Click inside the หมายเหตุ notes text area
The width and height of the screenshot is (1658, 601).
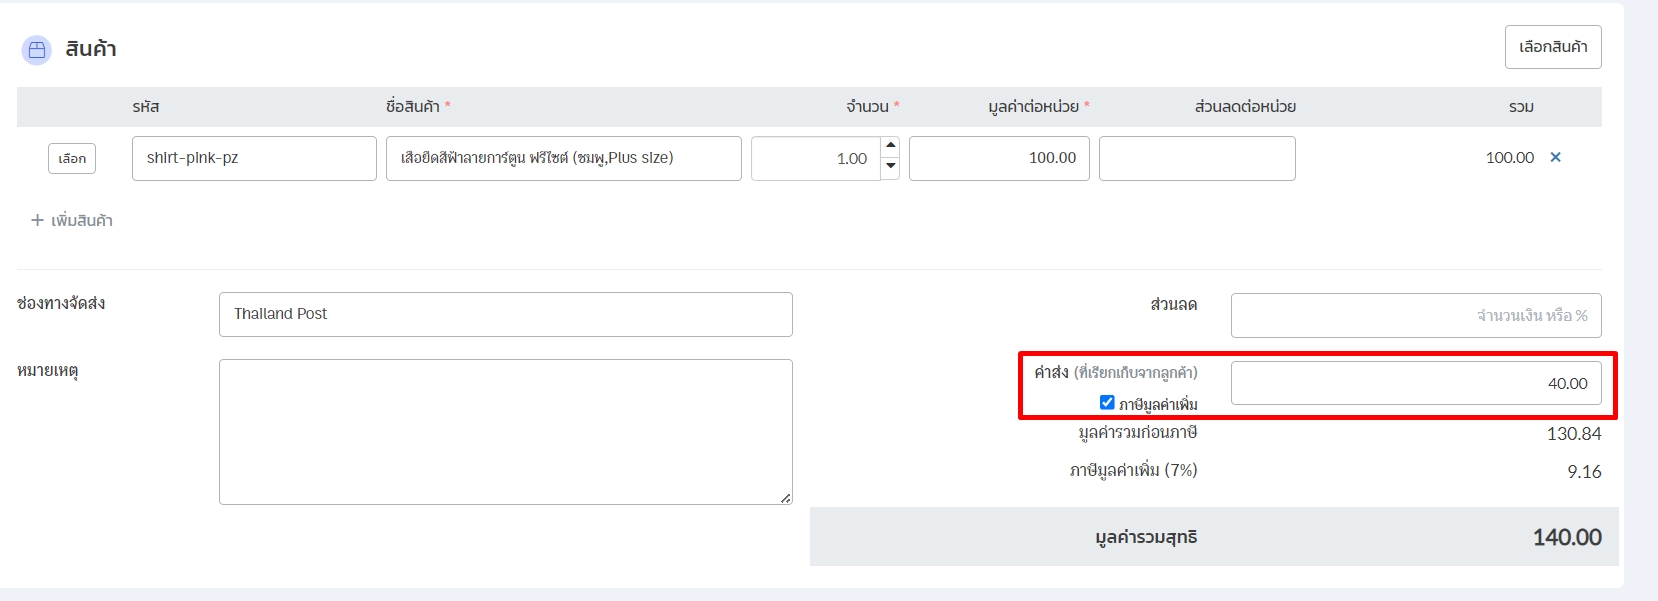505,431
